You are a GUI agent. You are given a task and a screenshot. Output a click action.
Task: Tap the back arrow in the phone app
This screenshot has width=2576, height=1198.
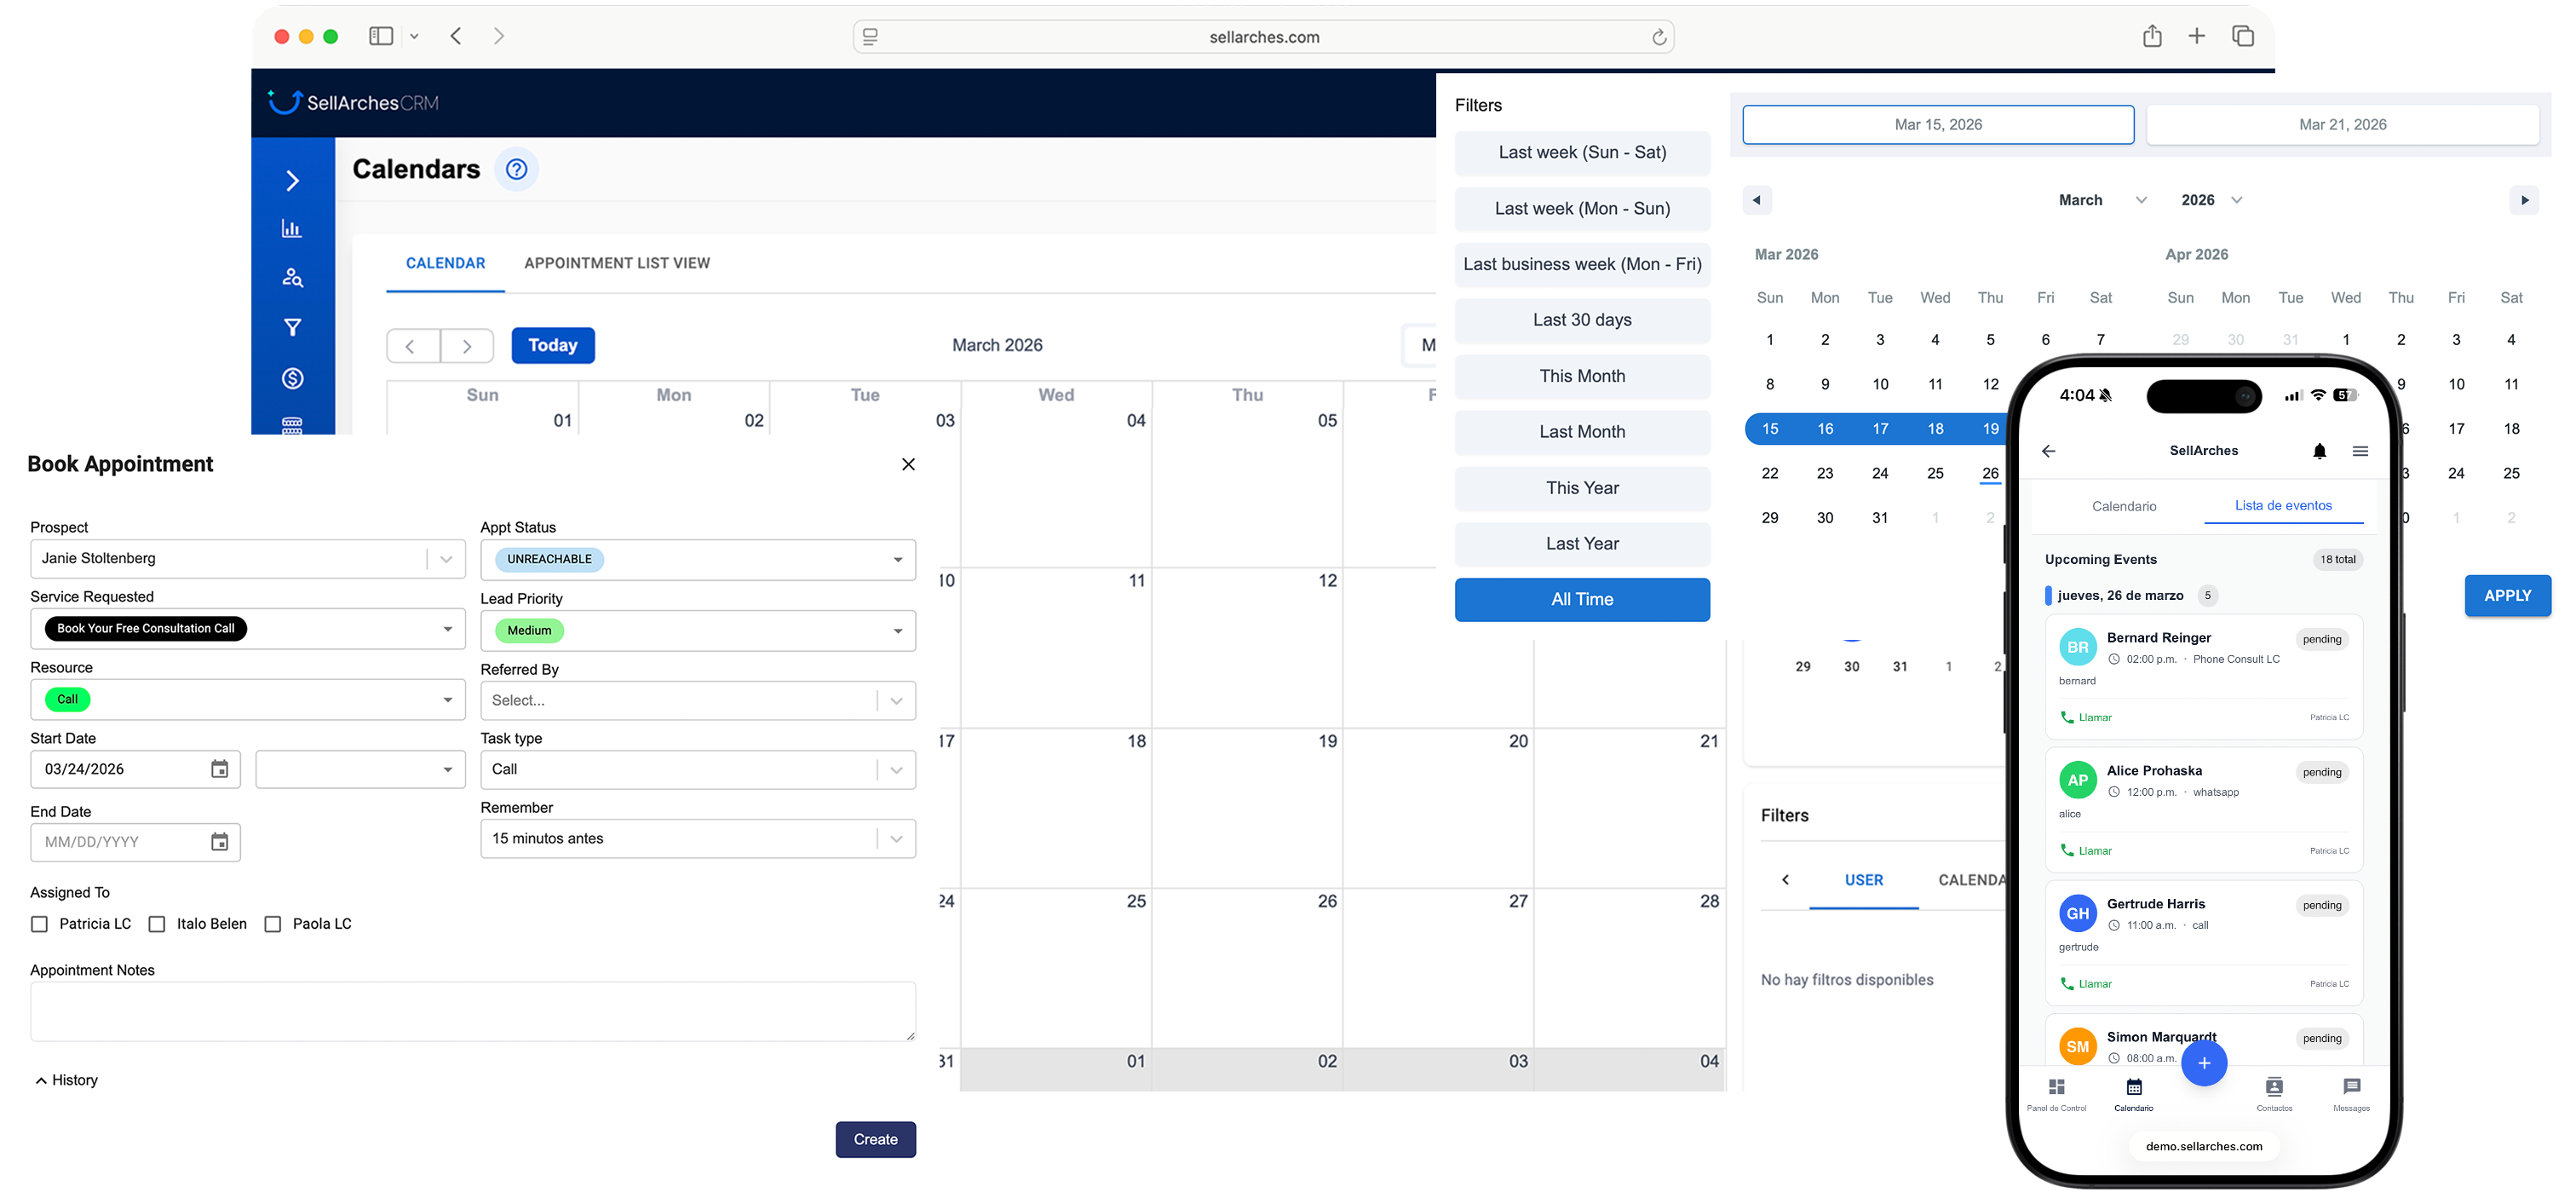[x=2048, y=451]
